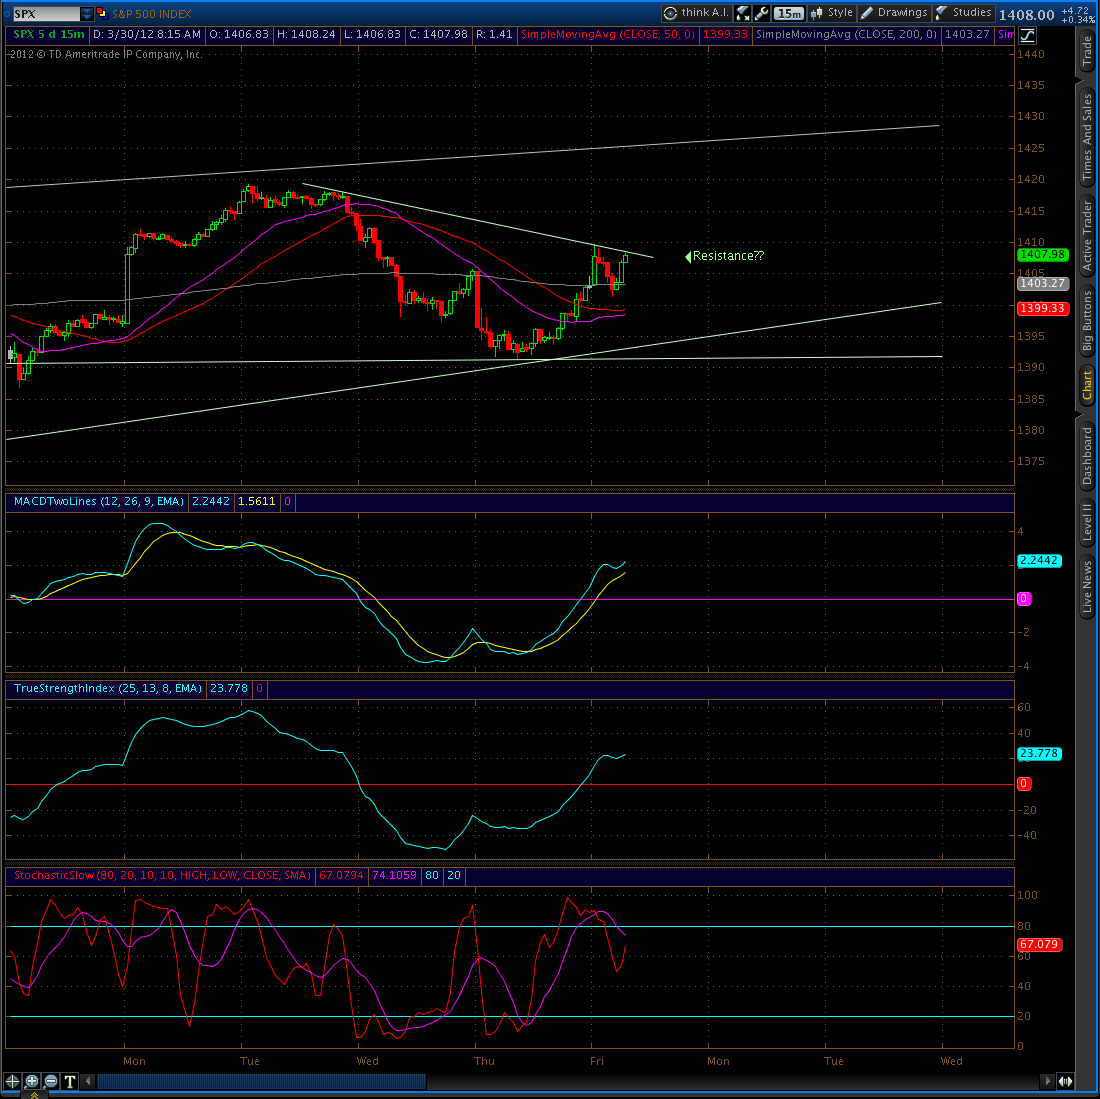Click the SimpleMovingAvg (CLOSE, 200, 0) label
This screenshot has height=1099, width=1100.
click(846, 34)
